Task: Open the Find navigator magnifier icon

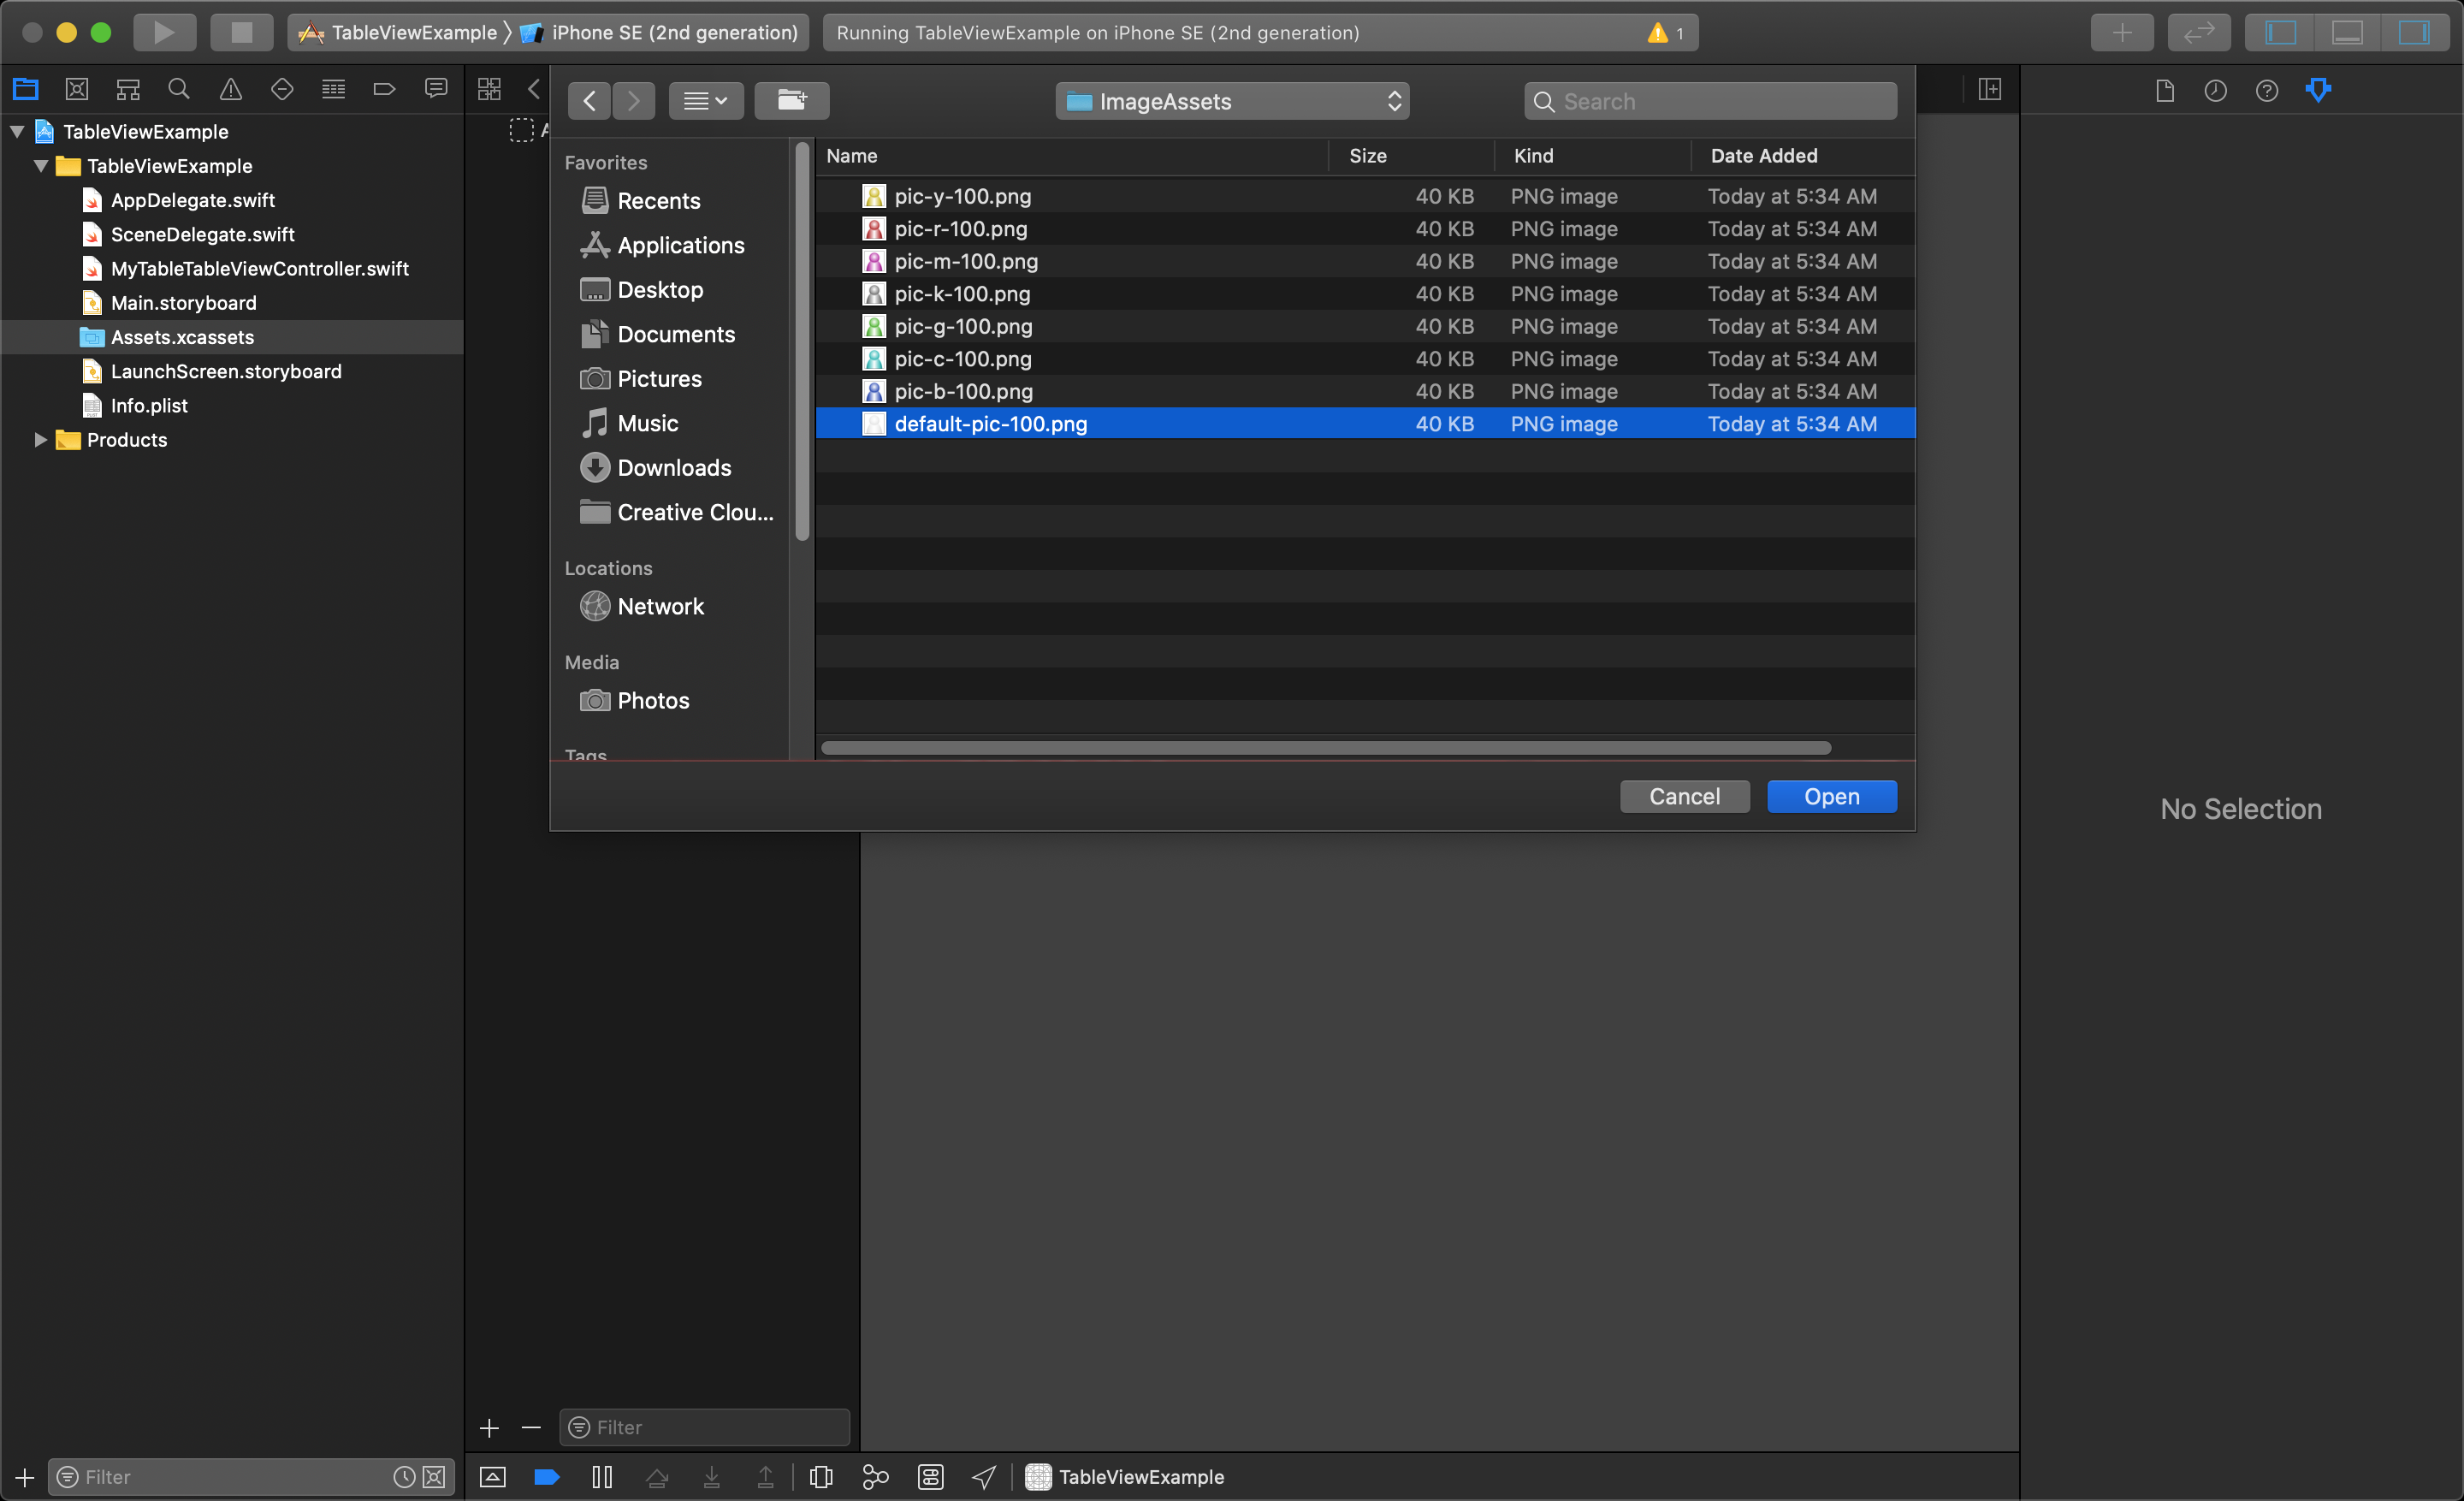Action: pos(179,90)
